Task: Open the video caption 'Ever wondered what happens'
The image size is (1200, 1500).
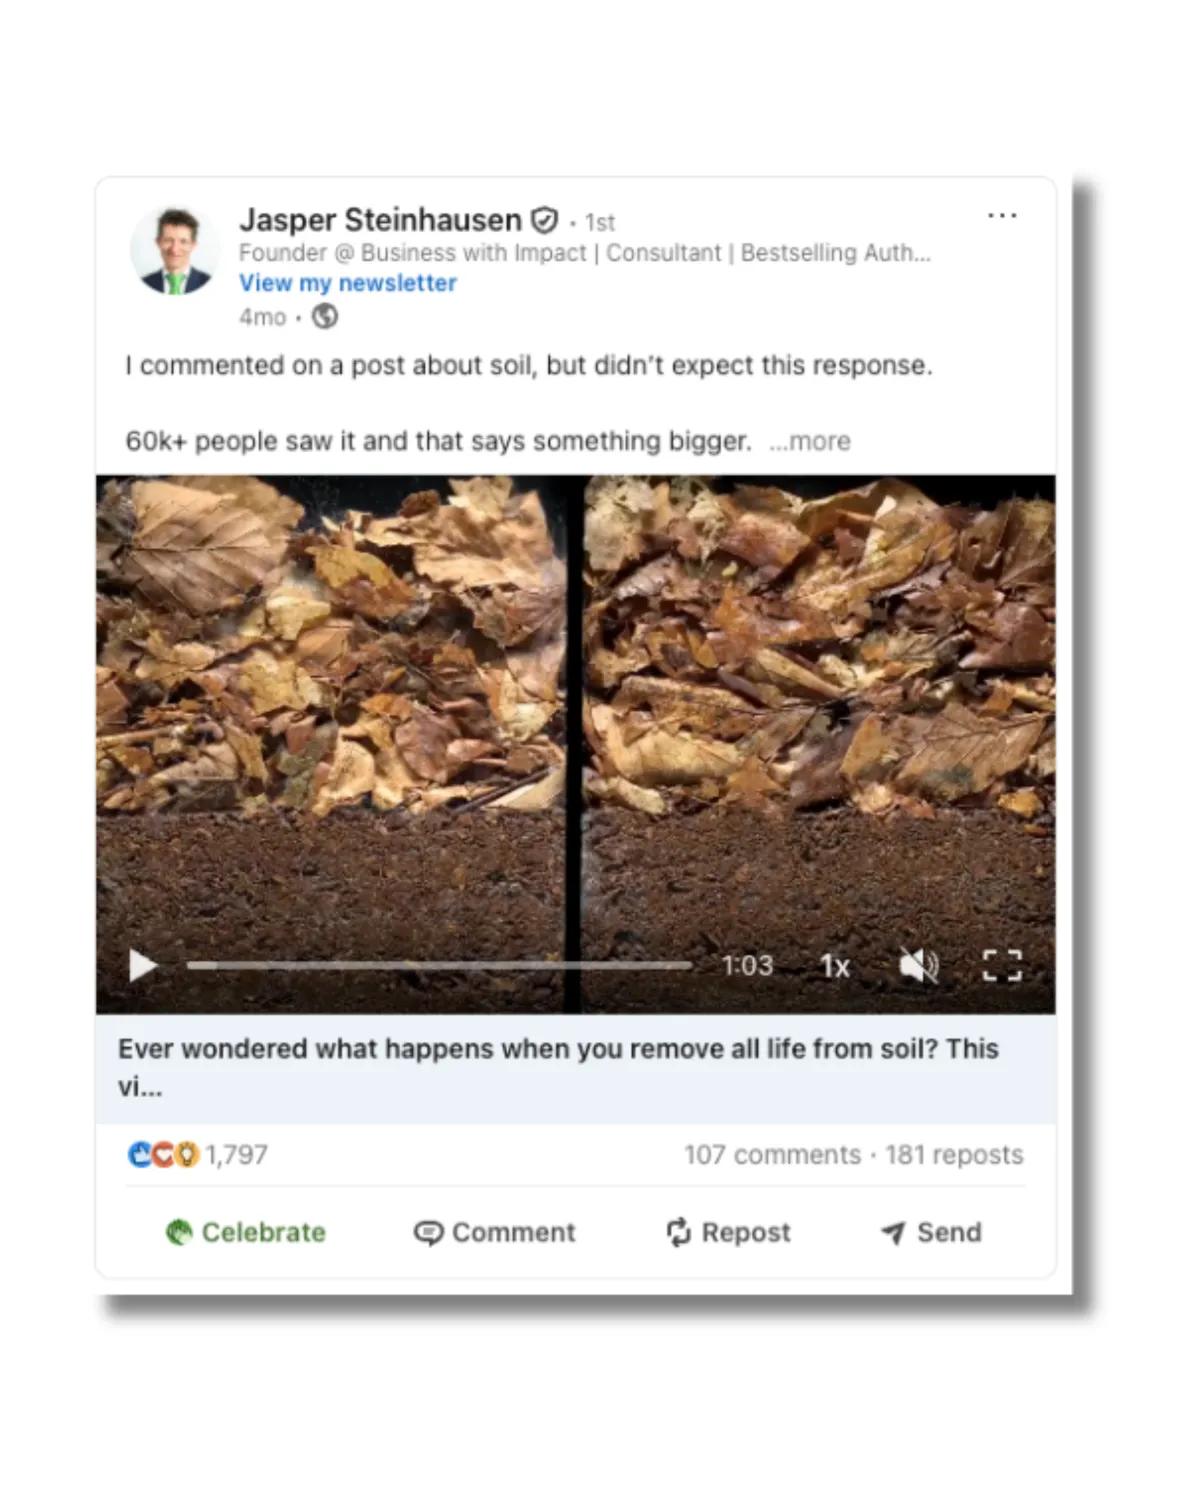Action: (575, 1068)
